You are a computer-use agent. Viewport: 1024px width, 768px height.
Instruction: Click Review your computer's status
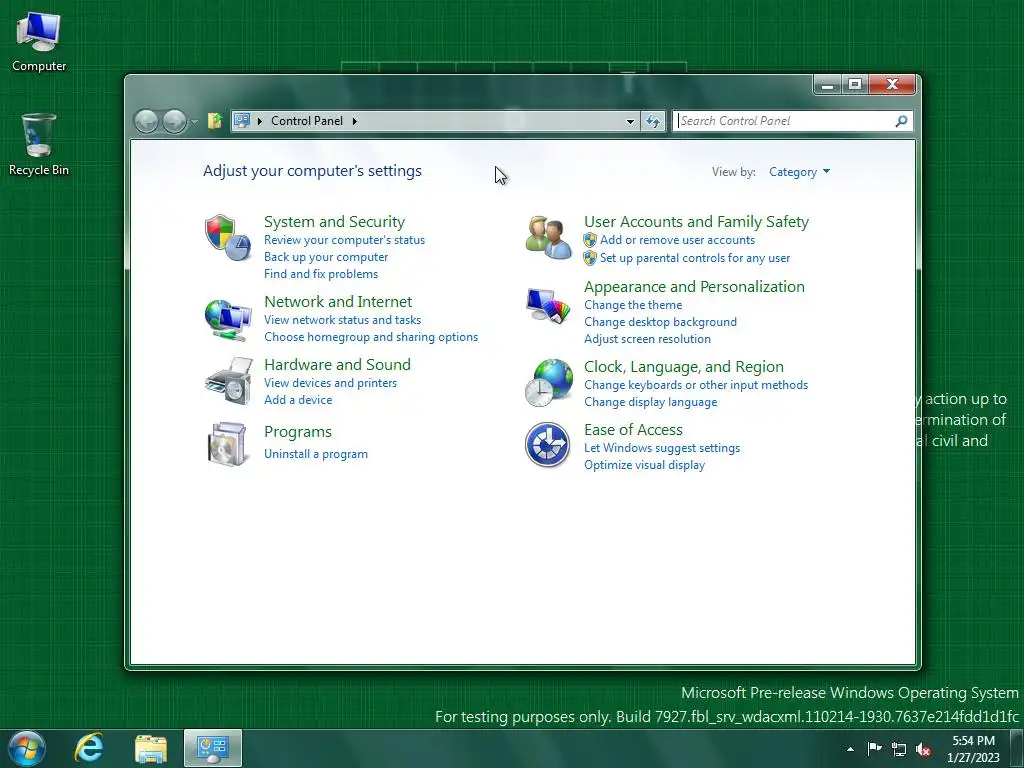click(344, 240)
